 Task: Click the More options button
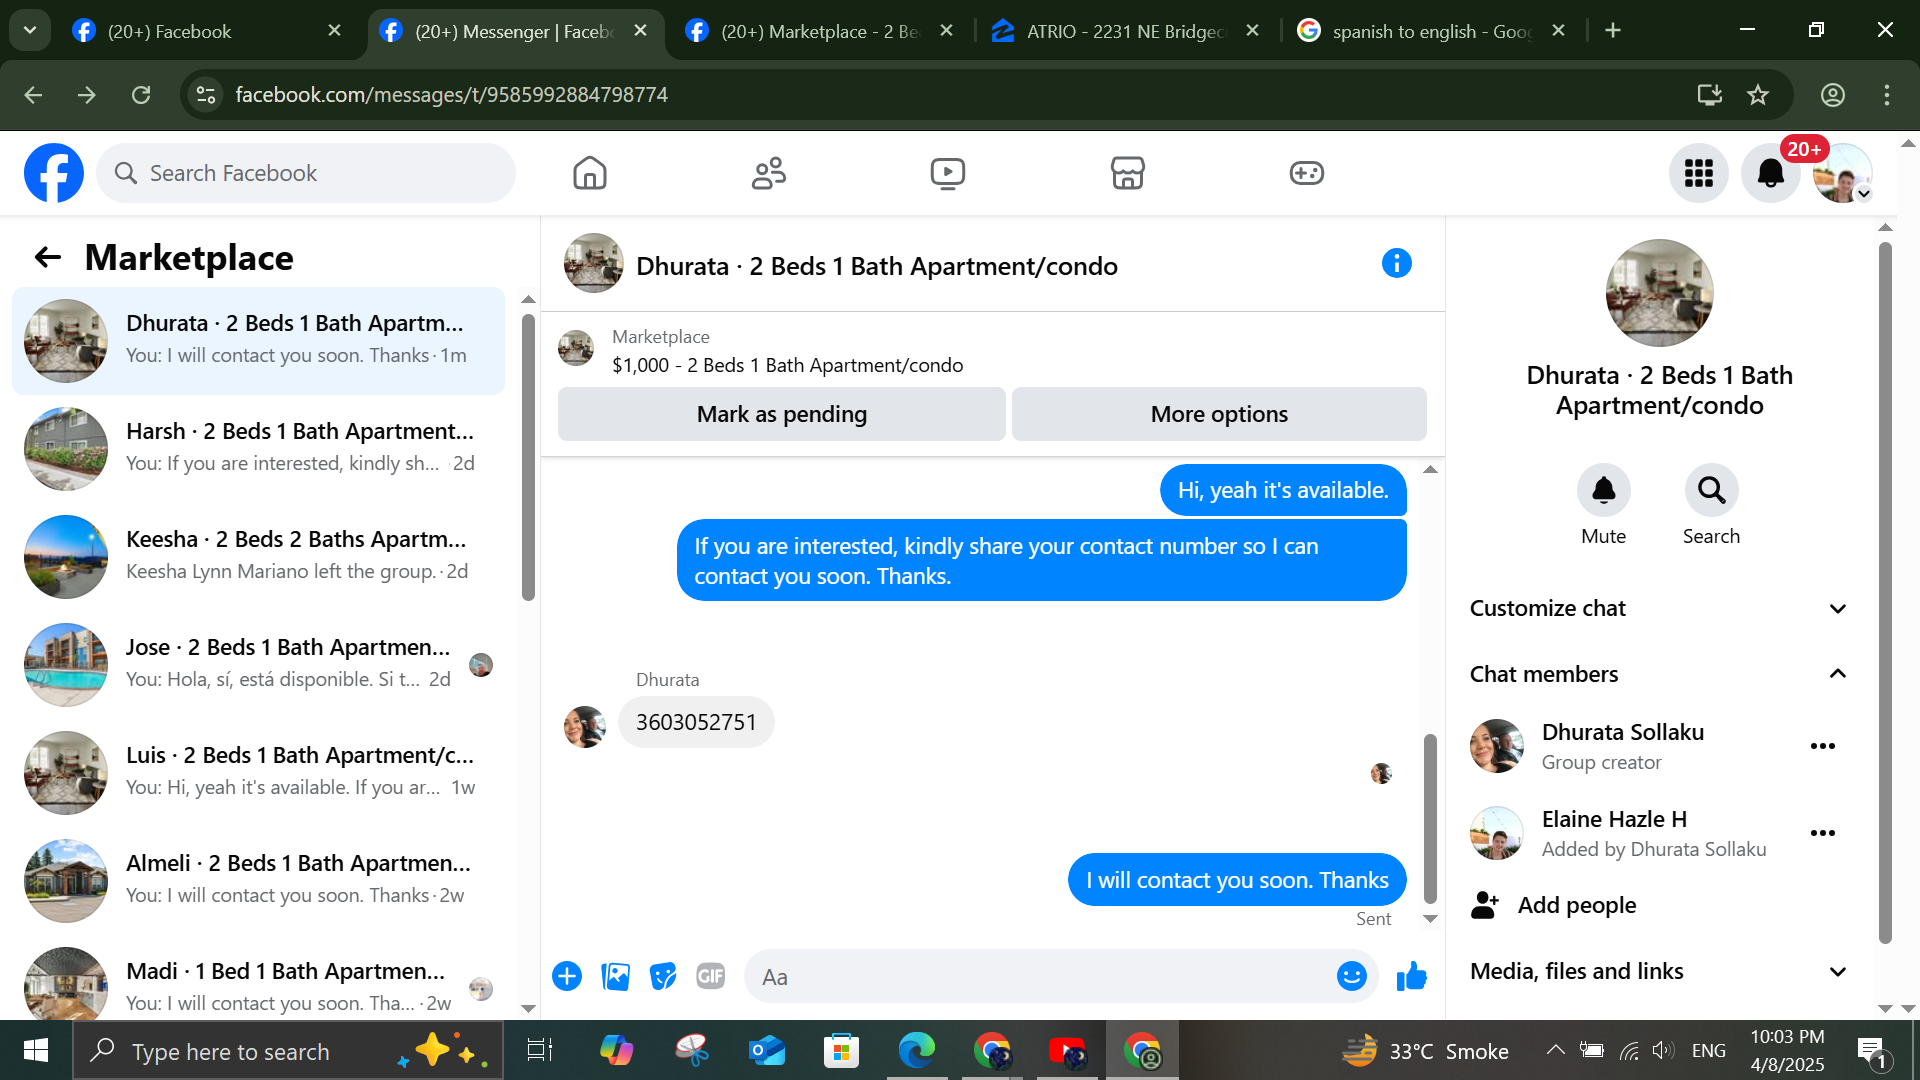[1218, 414]
